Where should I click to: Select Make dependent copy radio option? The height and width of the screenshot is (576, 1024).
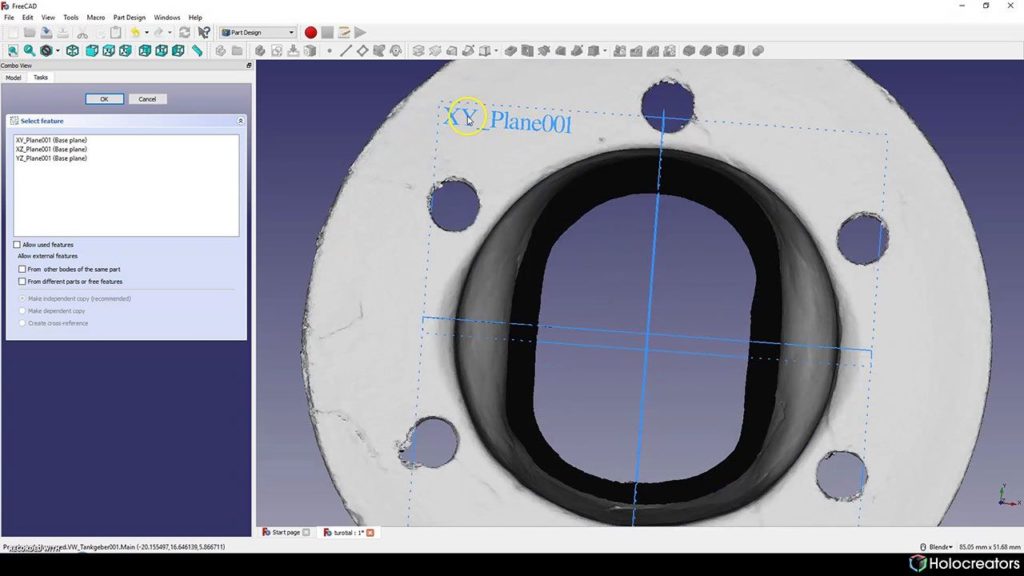tap(22, 311)
